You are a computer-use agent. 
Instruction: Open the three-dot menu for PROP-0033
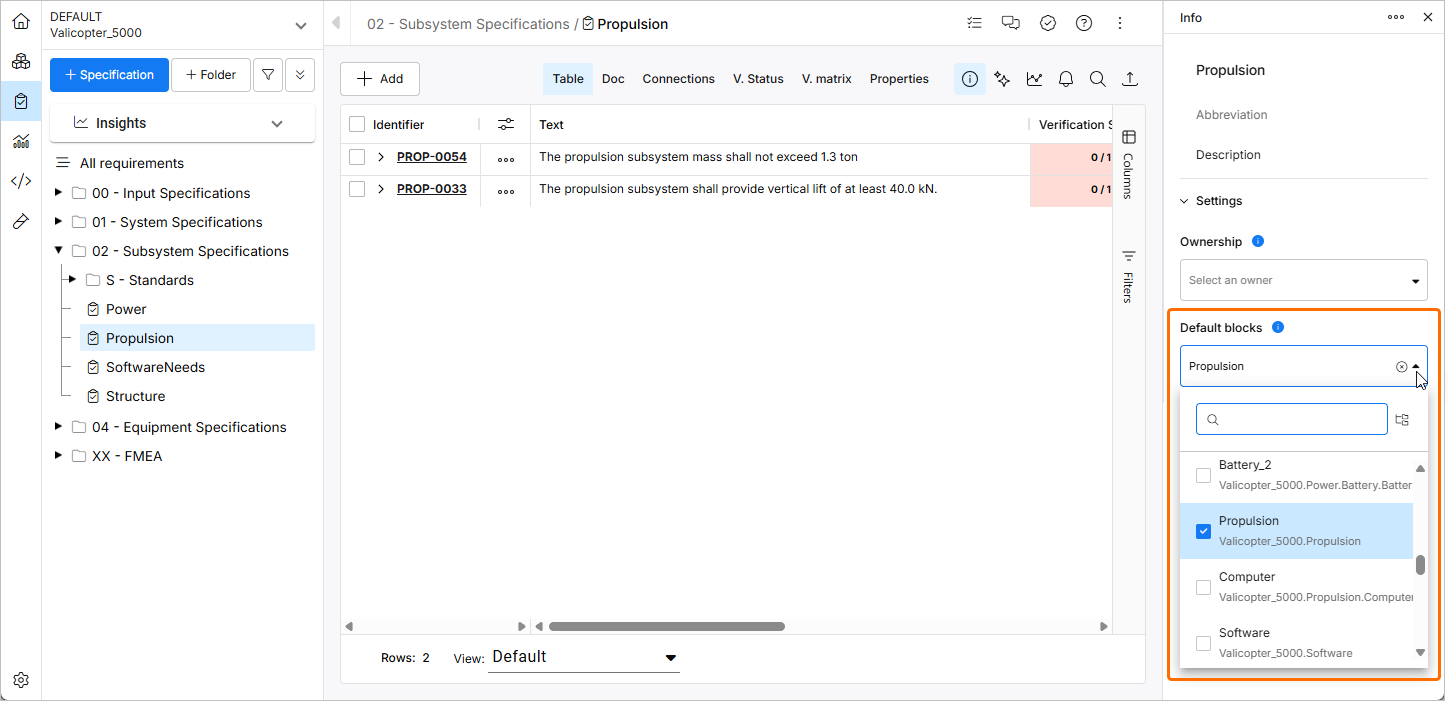(506, 191)
